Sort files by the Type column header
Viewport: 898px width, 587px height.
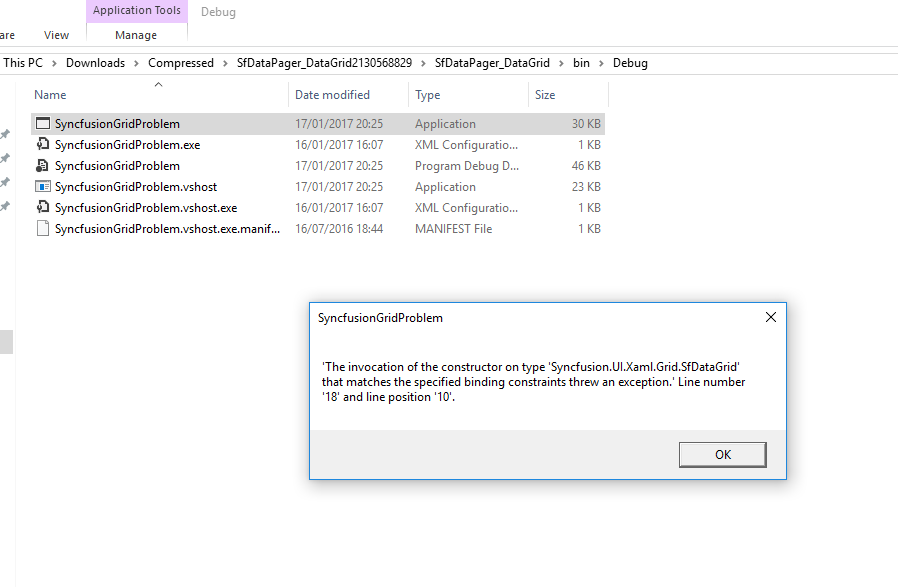tap(428, 94)
